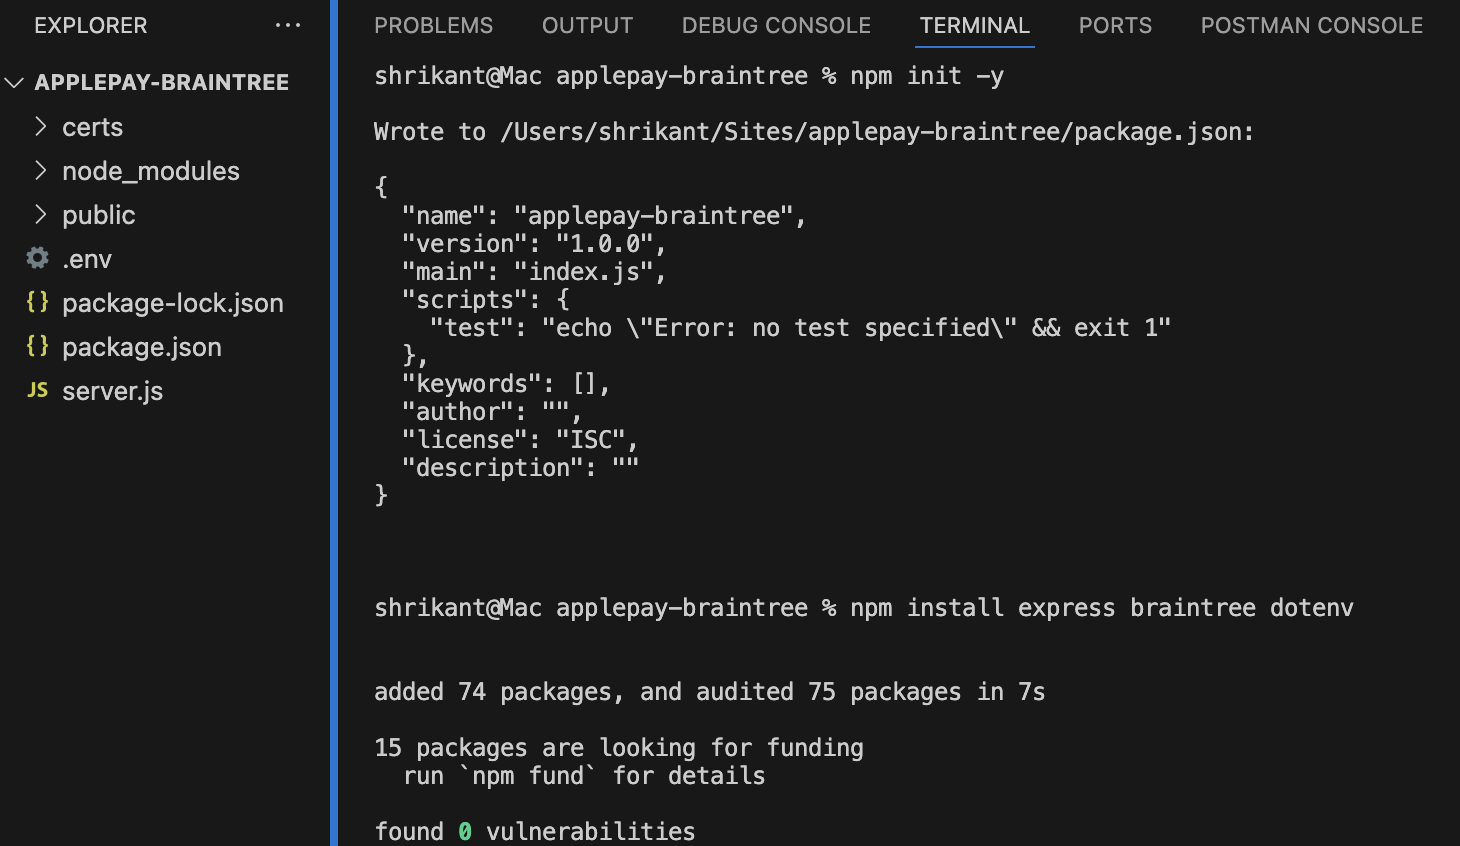Screen dimensions: 1460x846
Task: Click the 'run `npm fund` for details' line
Action: (584, 776)
